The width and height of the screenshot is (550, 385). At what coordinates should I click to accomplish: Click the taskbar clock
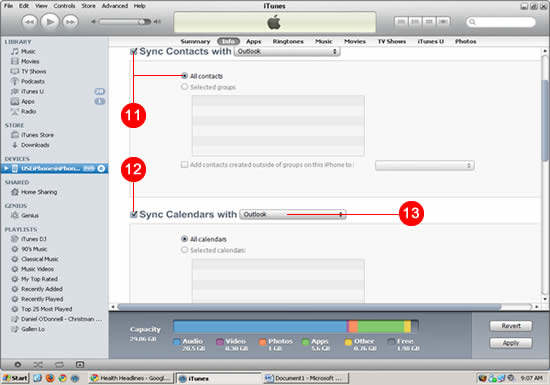pos(531,378)
